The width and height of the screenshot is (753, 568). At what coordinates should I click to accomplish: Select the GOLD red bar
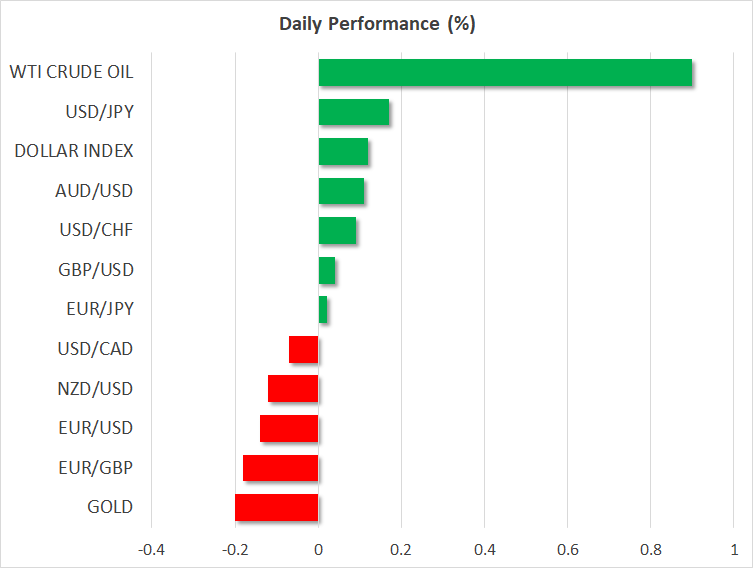point(277,507)
